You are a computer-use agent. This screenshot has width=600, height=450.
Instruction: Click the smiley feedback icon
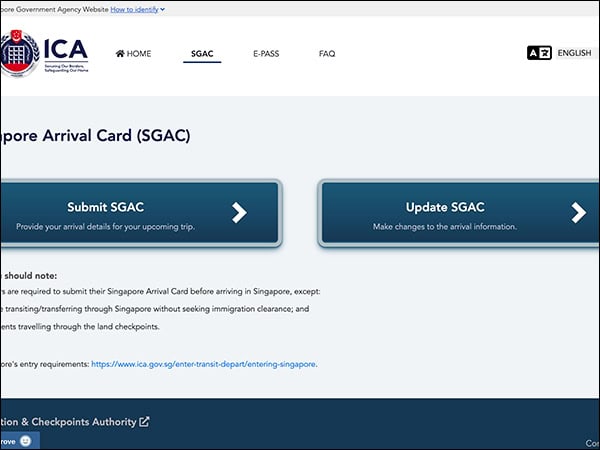pyautogui.click(x=25, y=441)
